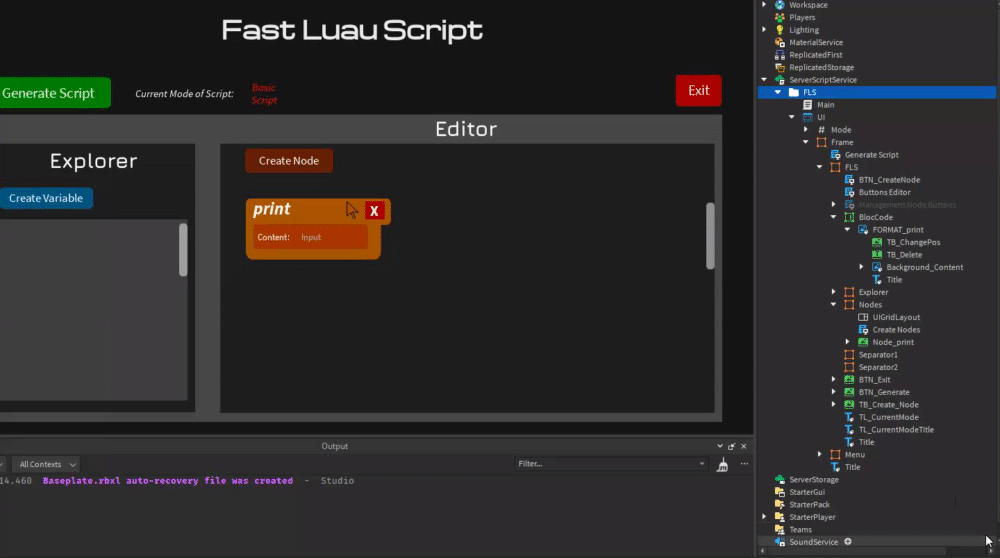1000x558 pixels.
Task: Open the Output panel three-dots menu
Action: (744, 464)
